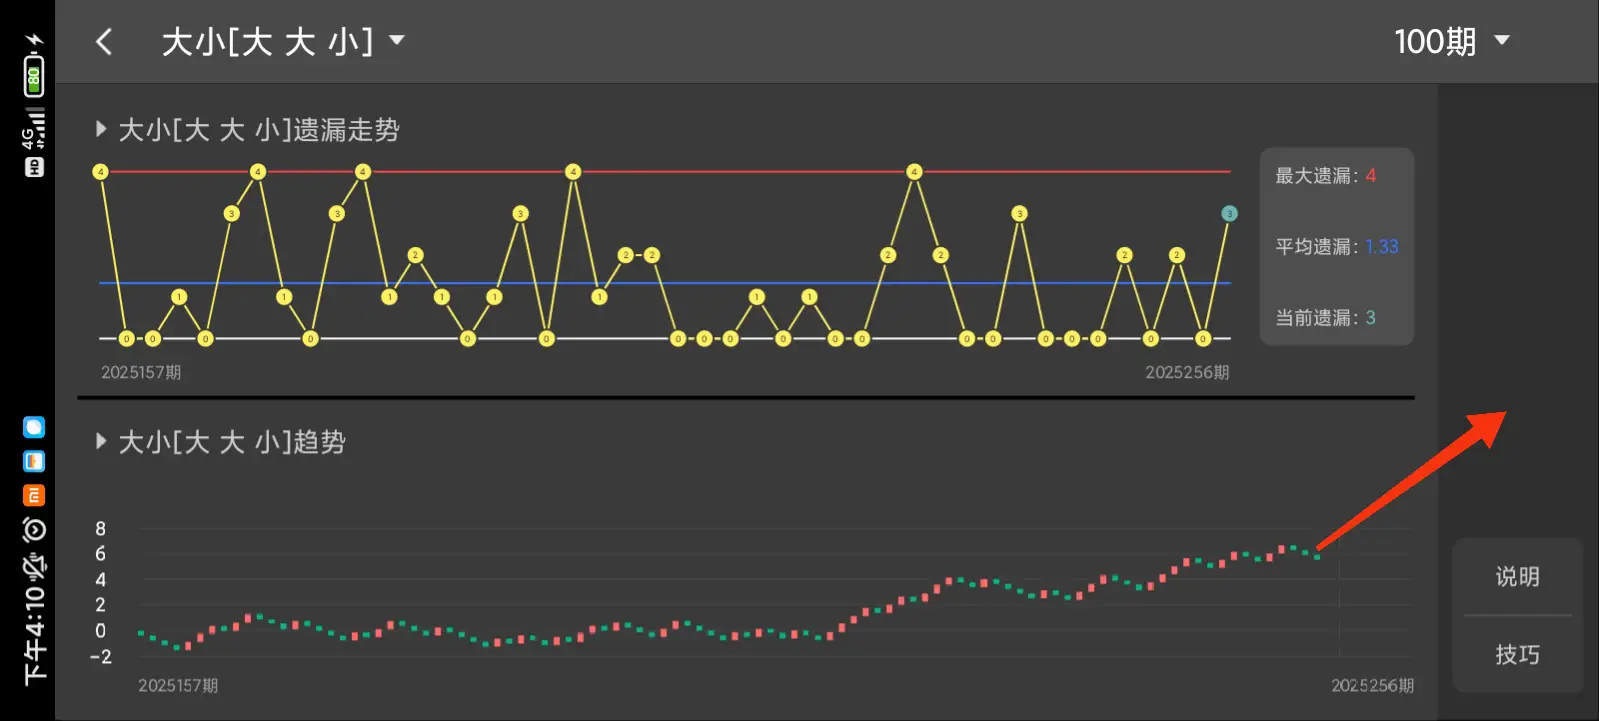Click the teal current-miss data point
The width and height of the screenshot is (1599, 721).
(1229, 214)
